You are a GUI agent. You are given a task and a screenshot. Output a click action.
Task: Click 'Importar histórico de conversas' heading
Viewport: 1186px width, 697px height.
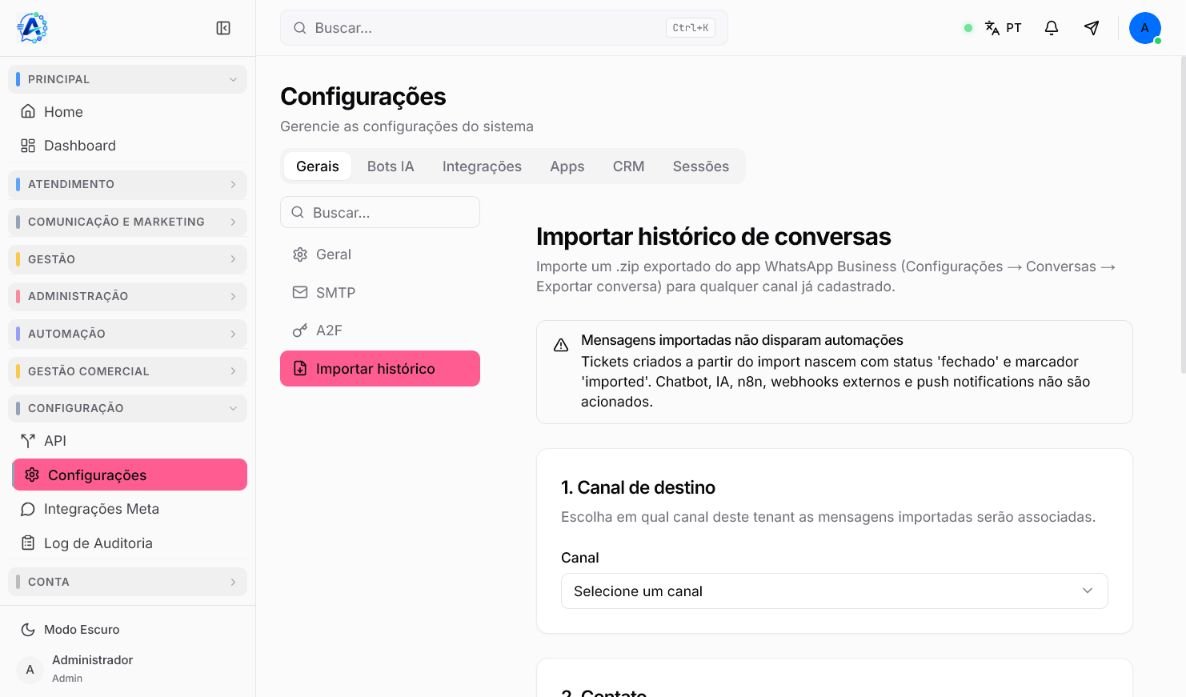click(x=713, y=237)
